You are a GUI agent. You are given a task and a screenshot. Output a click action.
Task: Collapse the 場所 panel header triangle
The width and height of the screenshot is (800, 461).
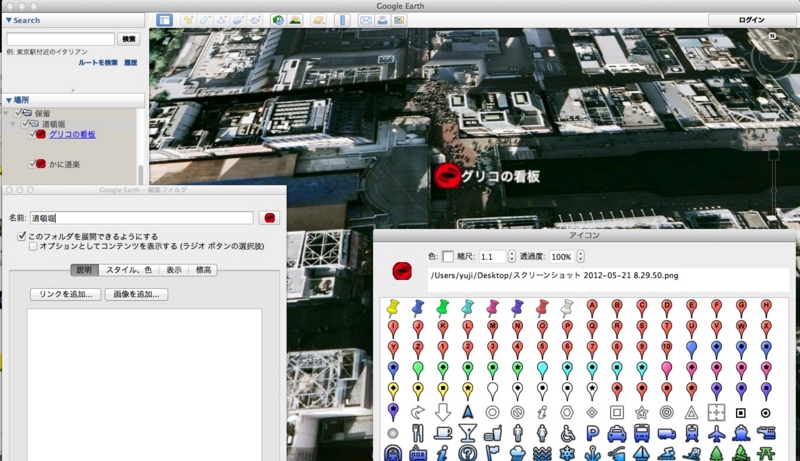click(x=9, y=100)
